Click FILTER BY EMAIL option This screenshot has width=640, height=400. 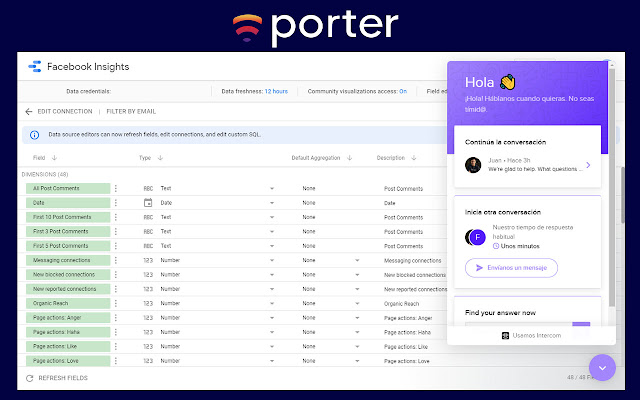[x=131, y=111]
